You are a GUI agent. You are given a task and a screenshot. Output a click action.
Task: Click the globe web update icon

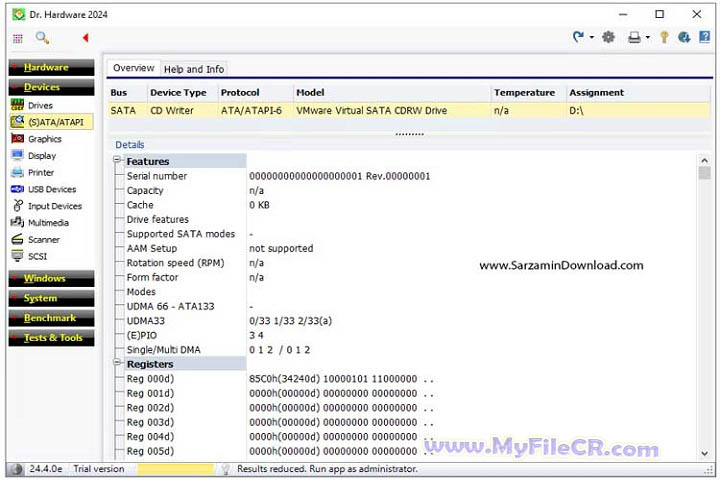[684, 37]
